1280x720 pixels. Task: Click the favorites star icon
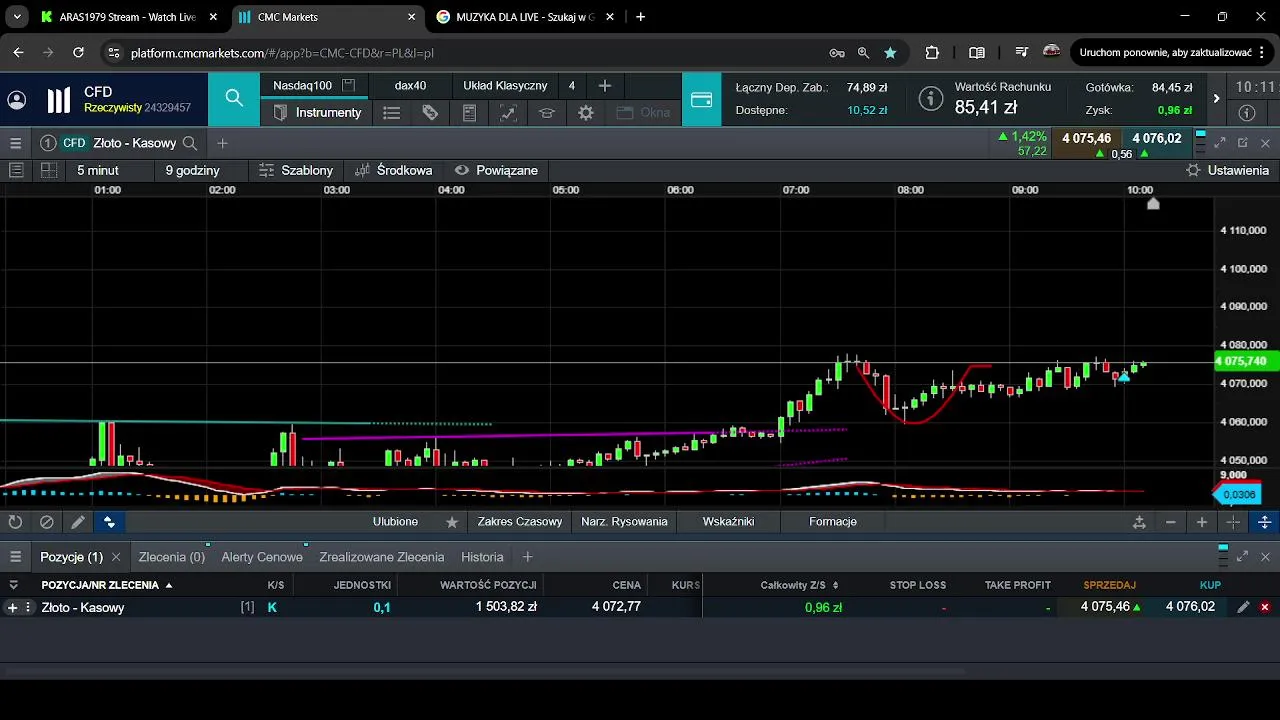(x=452, y=522)
